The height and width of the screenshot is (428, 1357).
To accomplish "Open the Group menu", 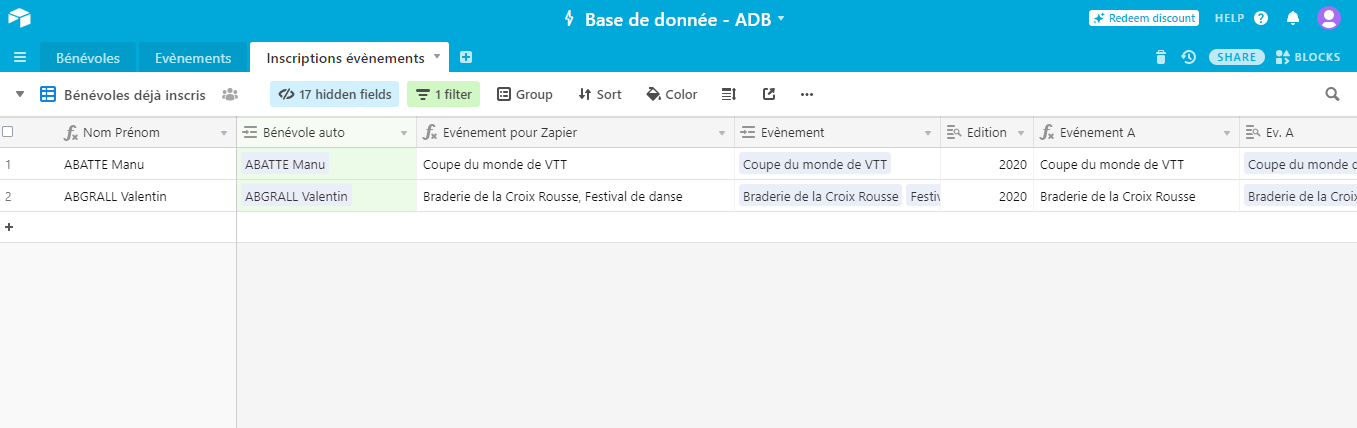I will tap(525, 94).
